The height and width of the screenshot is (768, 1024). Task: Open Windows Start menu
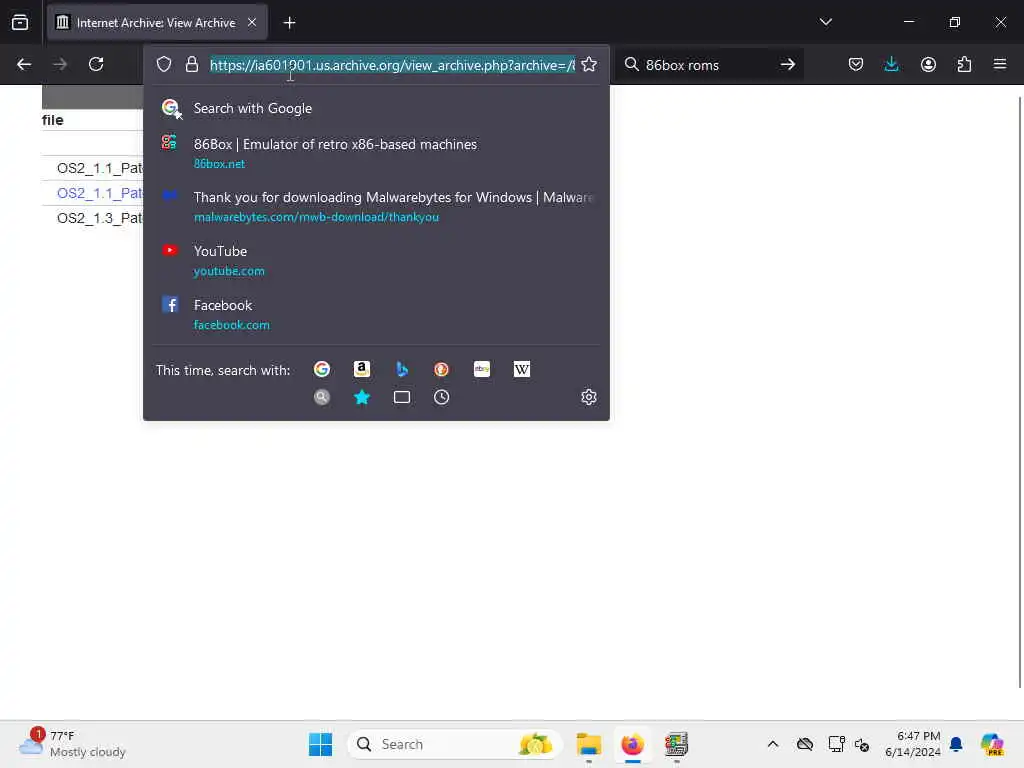tap(320, 744)
